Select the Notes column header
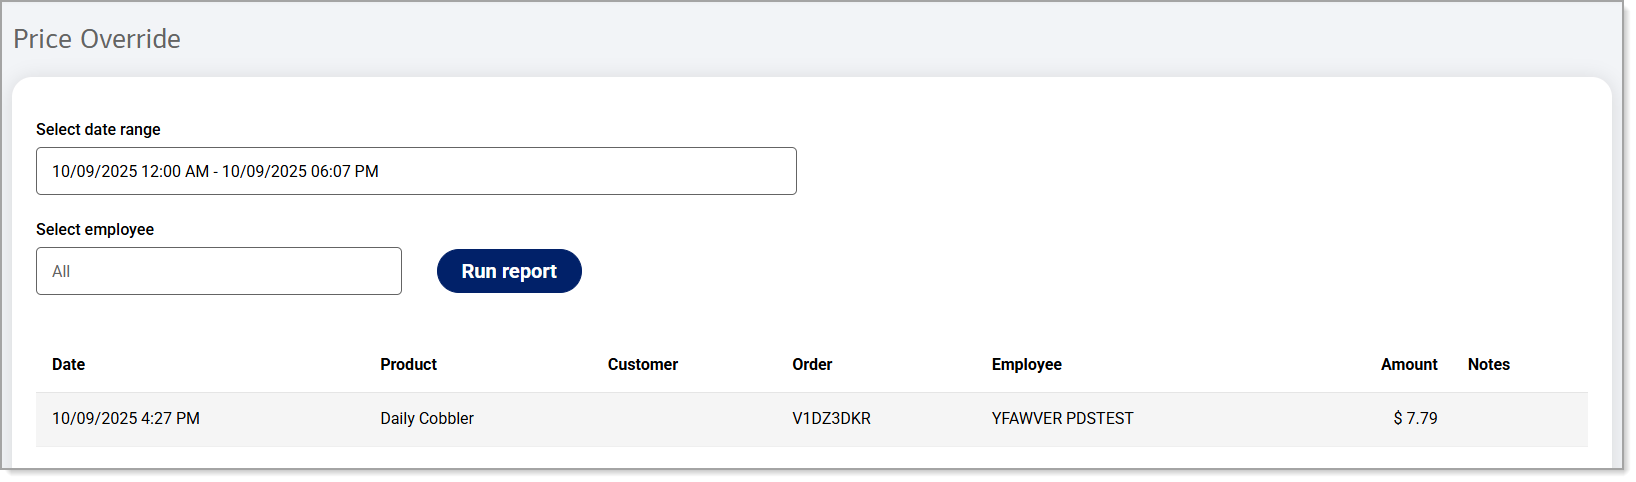The image size is (1636, 482). point(1488,364)
